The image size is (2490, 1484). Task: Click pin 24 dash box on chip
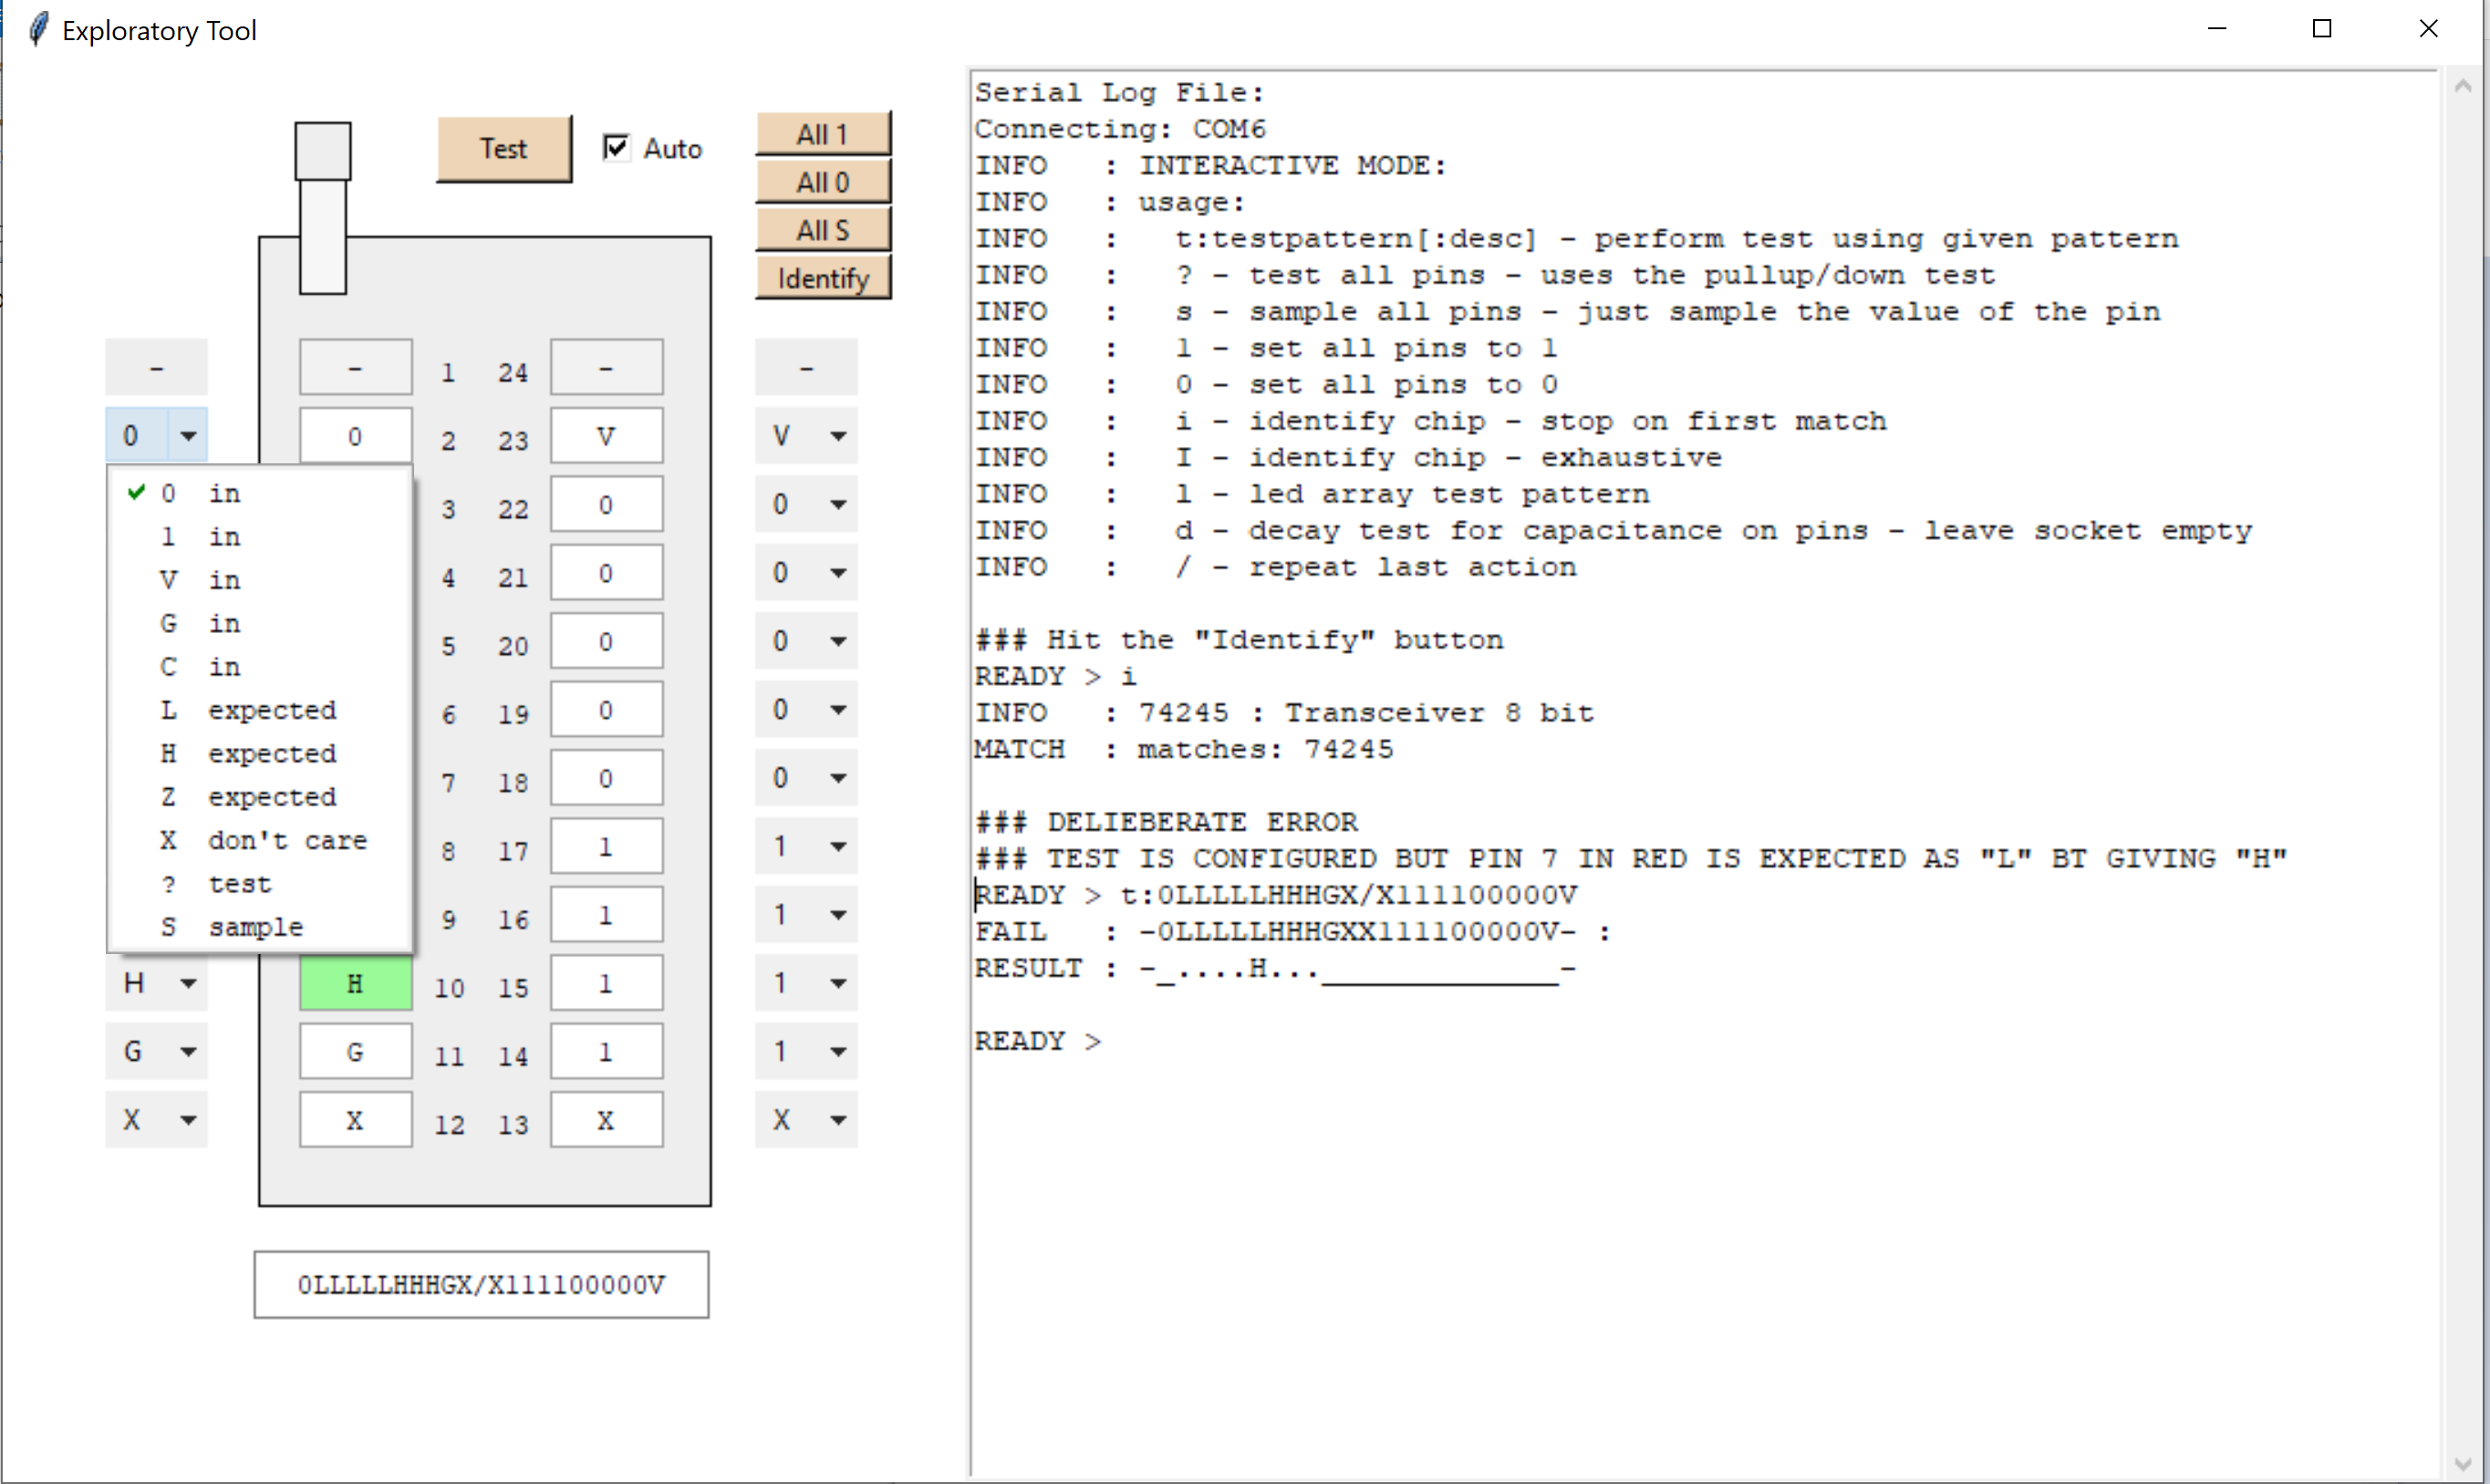click(606, 367)
